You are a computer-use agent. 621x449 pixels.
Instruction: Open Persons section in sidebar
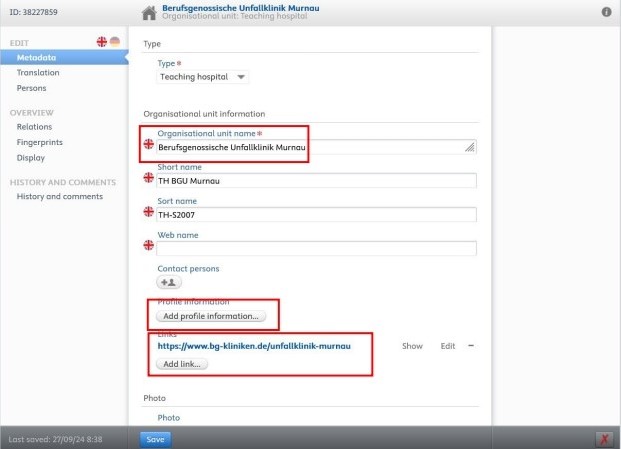tap(31, 88)
